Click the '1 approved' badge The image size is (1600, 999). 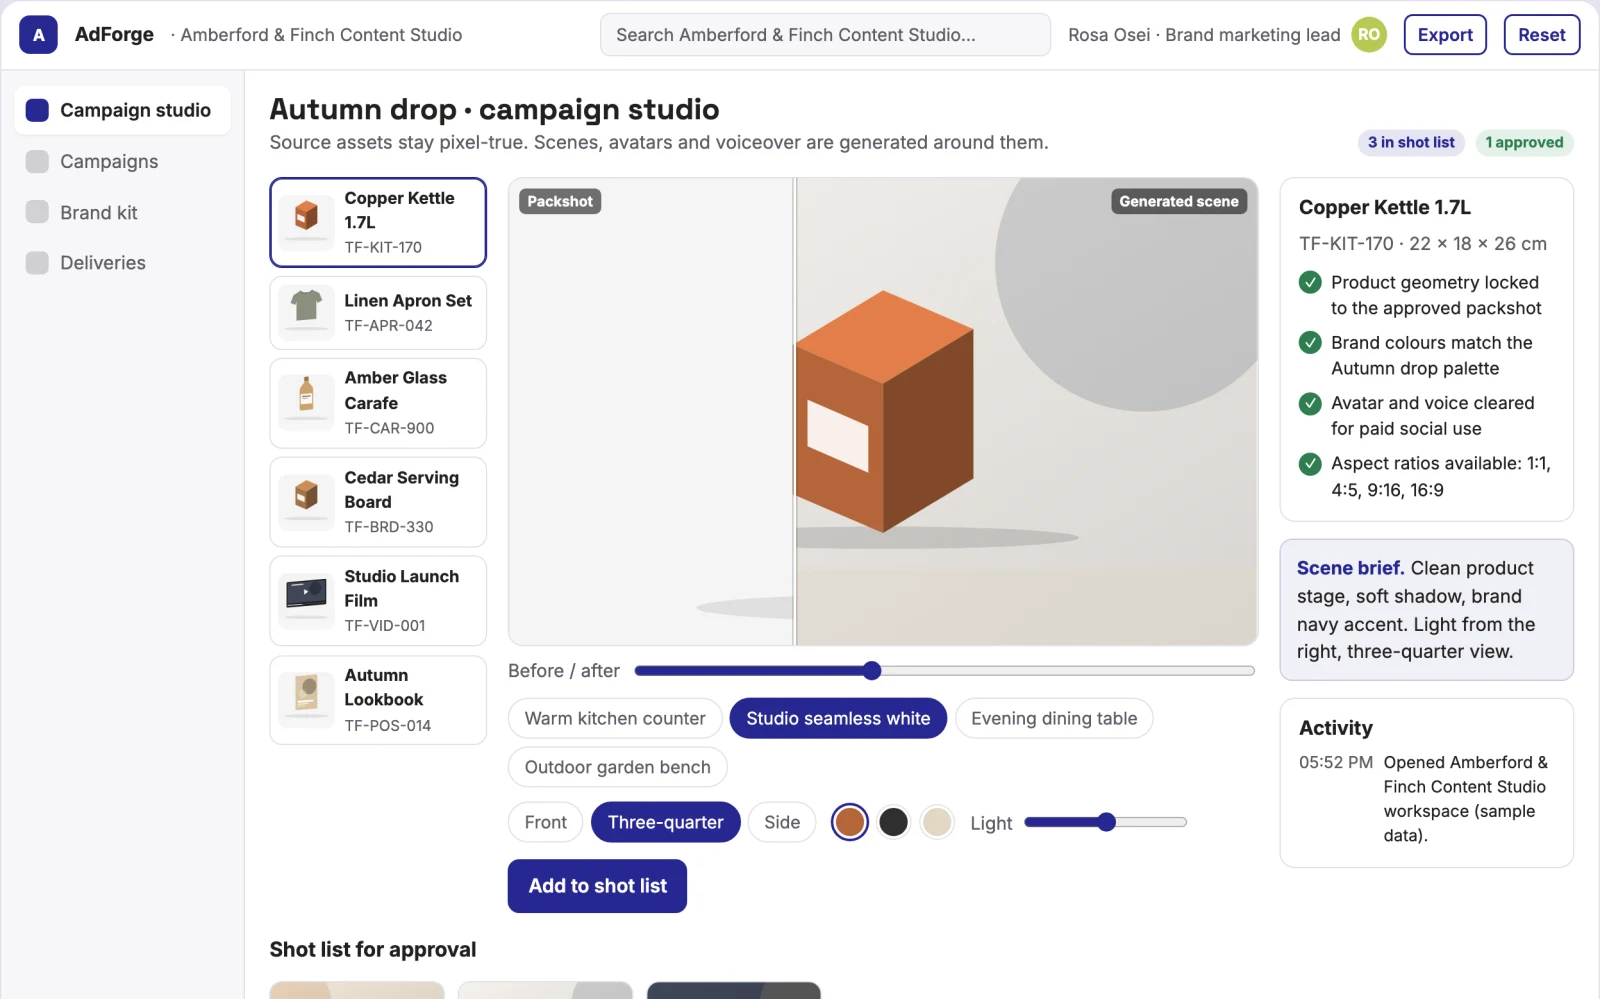[x=1524, y=142]
